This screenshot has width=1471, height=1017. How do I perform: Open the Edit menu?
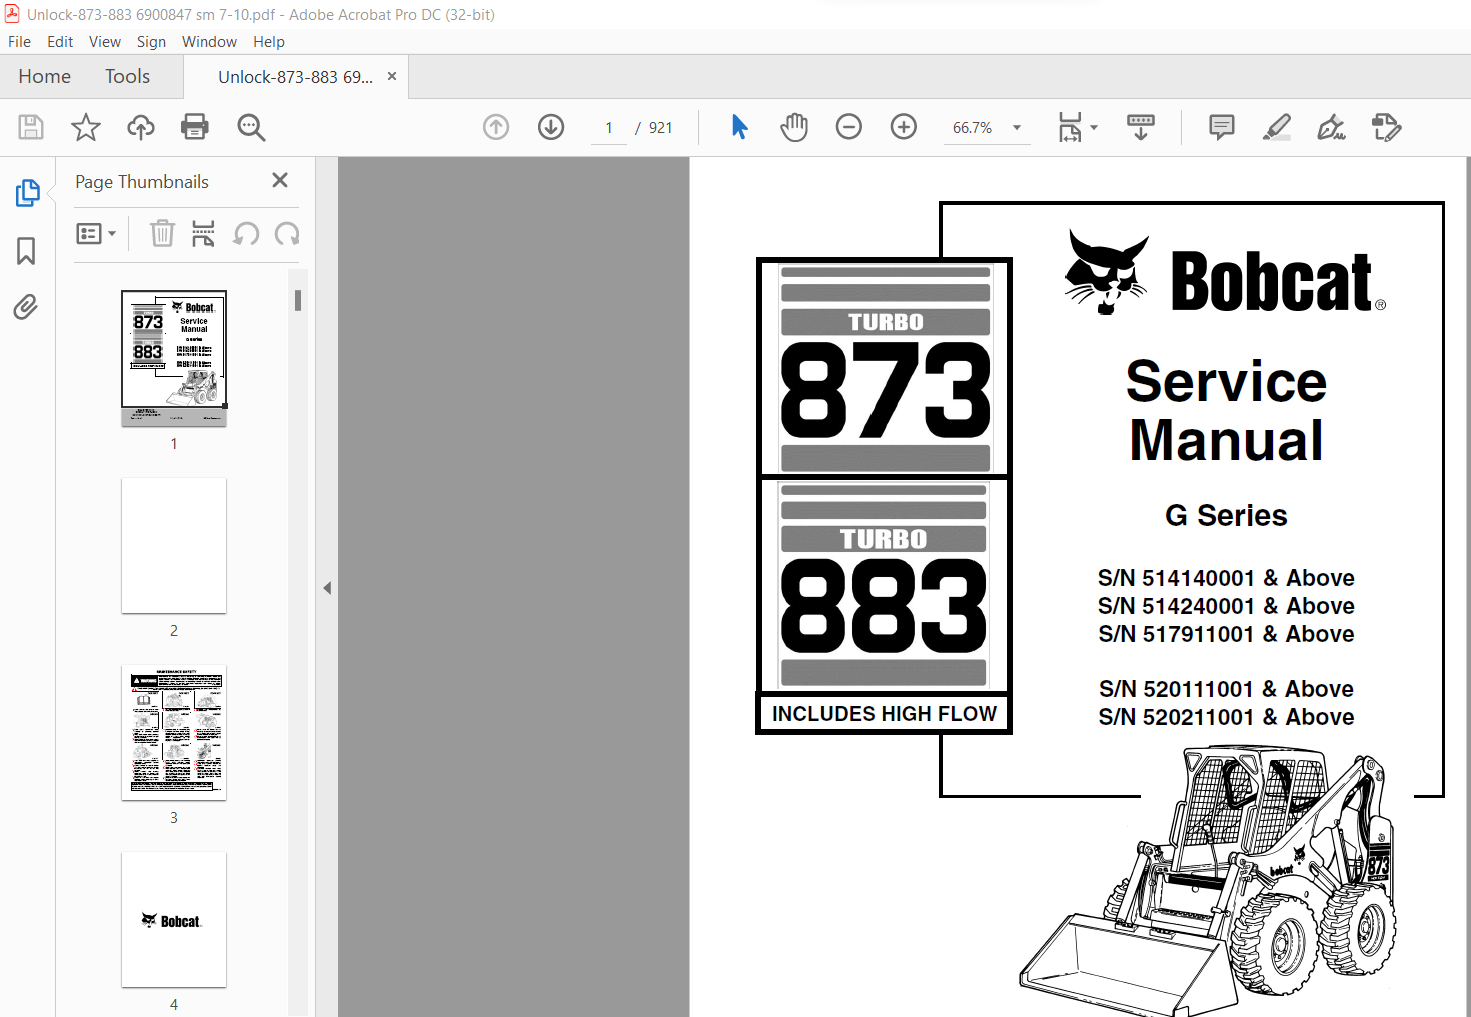[x=60, y=42]
